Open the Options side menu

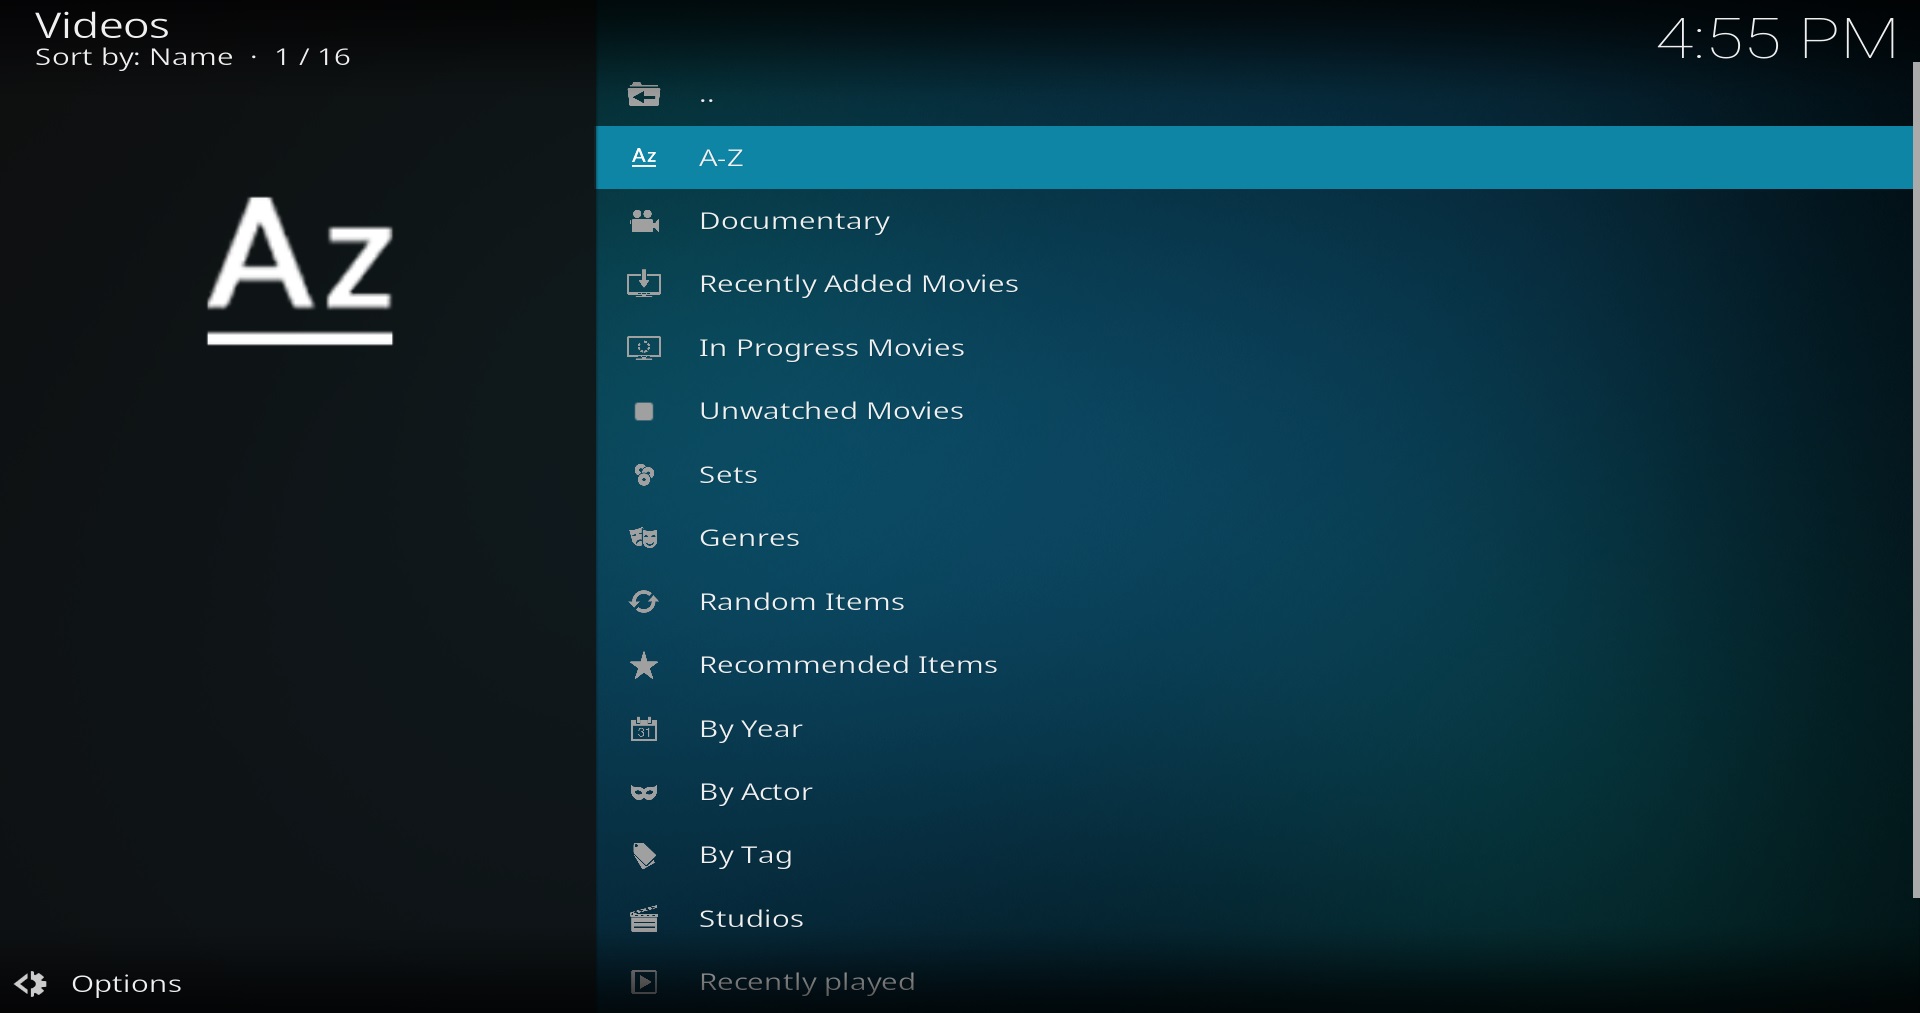[x=100, y=984]
